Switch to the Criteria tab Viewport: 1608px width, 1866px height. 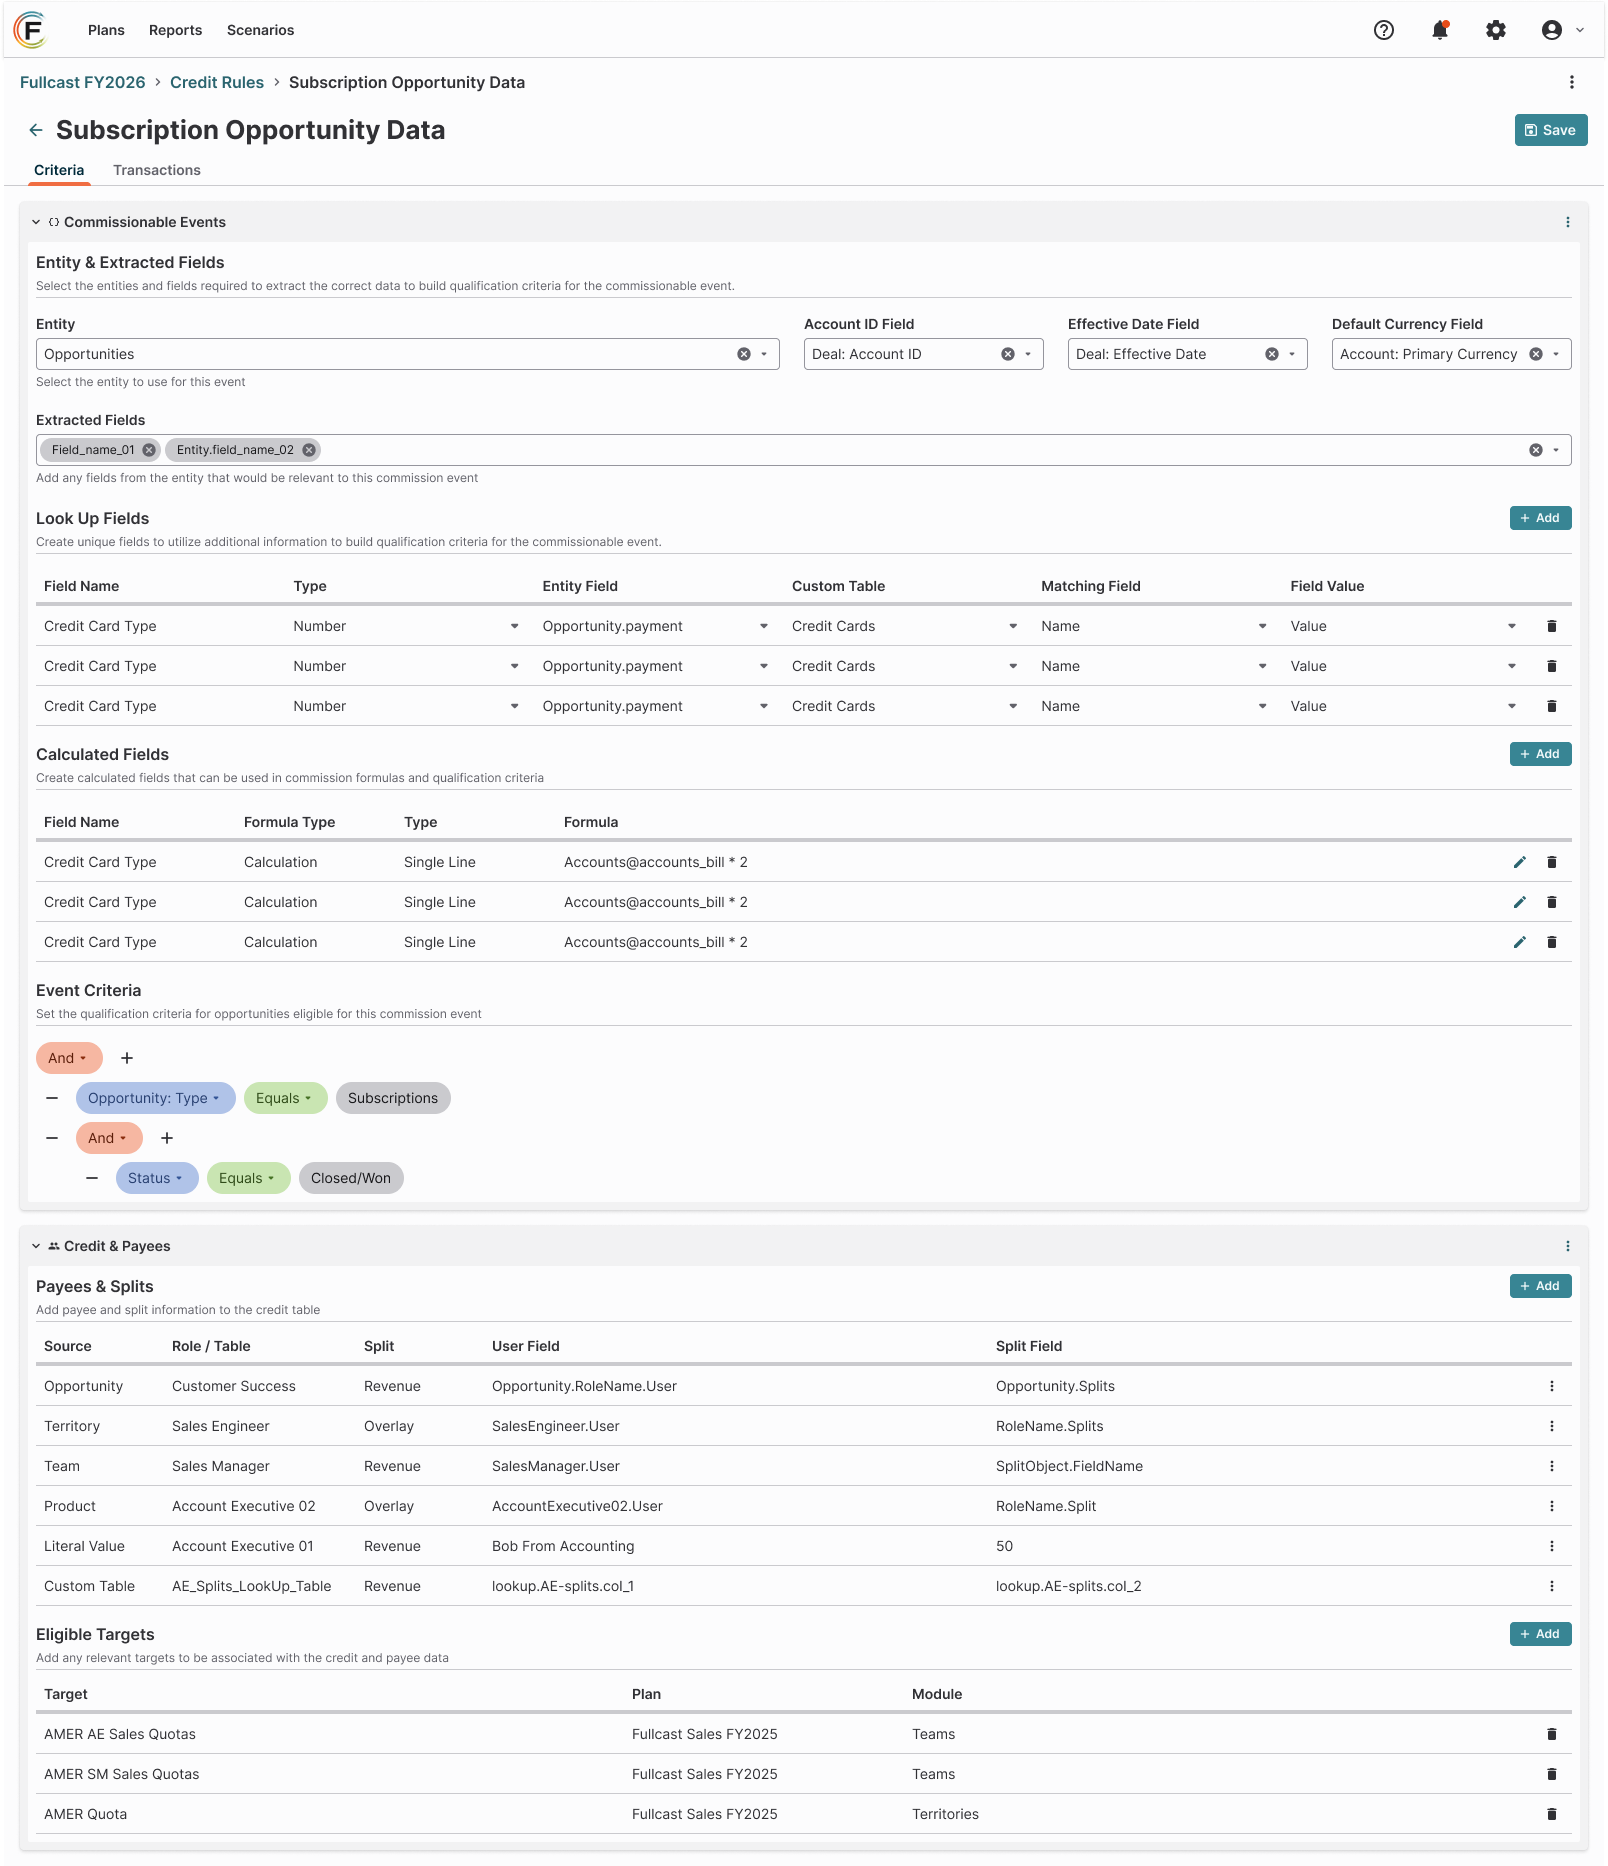coord(59,170)
